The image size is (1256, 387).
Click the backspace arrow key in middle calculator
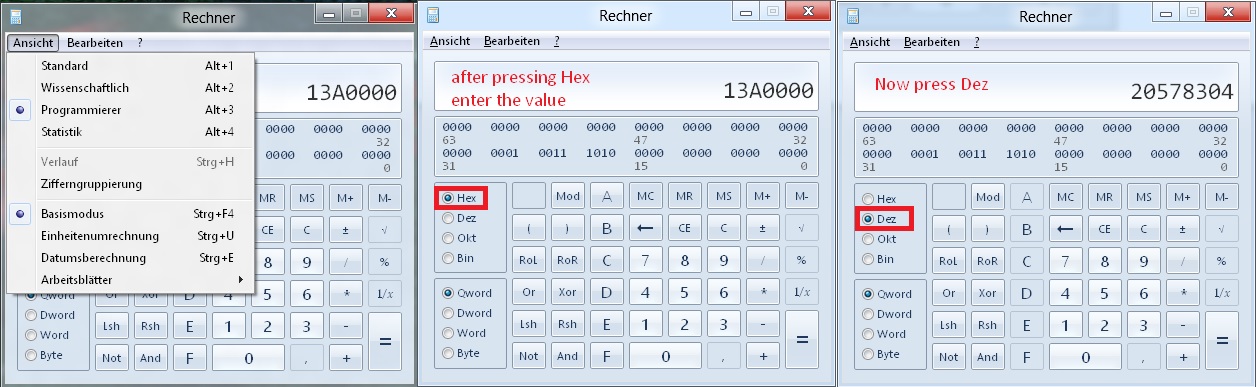point(646,228)
